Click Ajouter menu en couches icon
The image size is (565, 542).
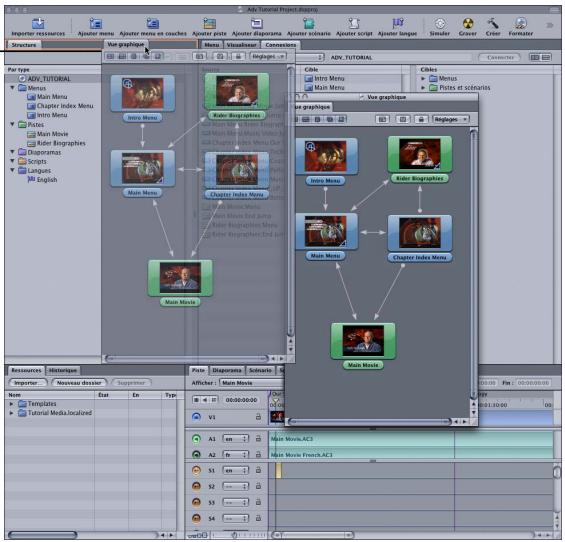pyautogui.click(x=153, y=23)
